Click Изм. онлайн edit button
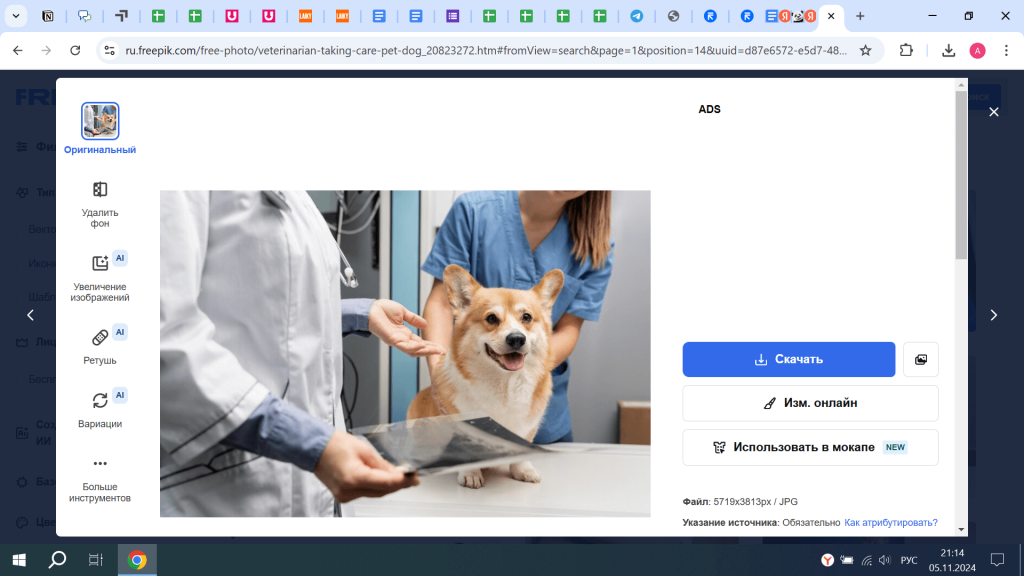1024x576 pixels. point(810,403)
